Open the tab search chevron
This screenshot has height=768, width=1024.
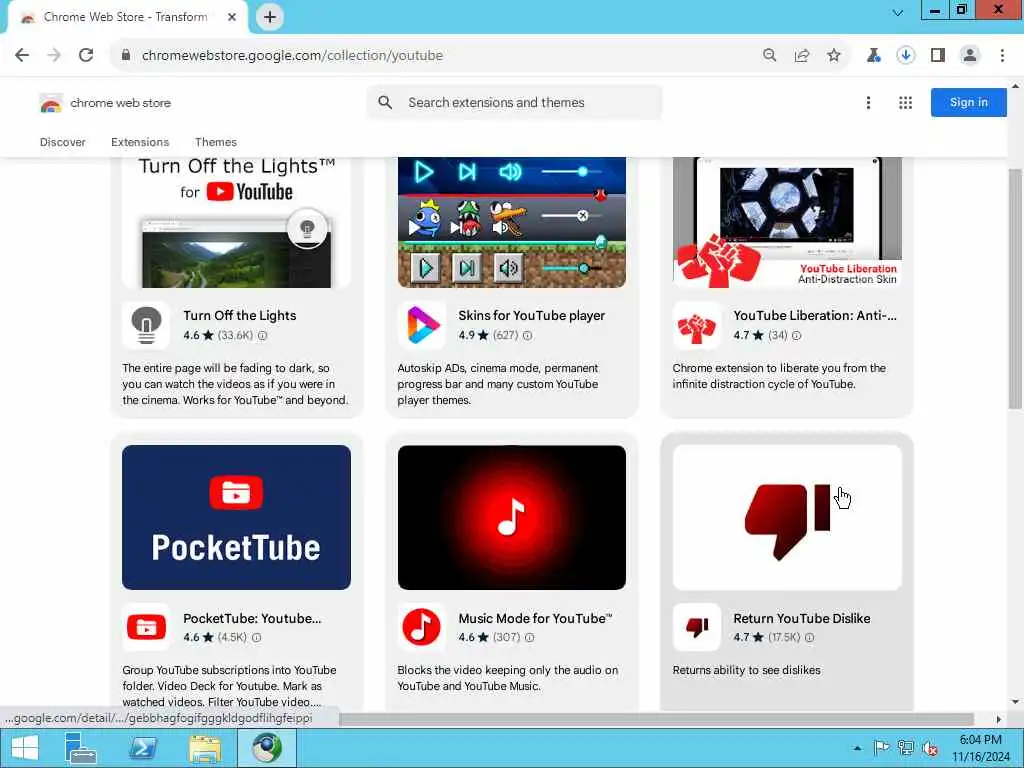(x=898, y=12)
